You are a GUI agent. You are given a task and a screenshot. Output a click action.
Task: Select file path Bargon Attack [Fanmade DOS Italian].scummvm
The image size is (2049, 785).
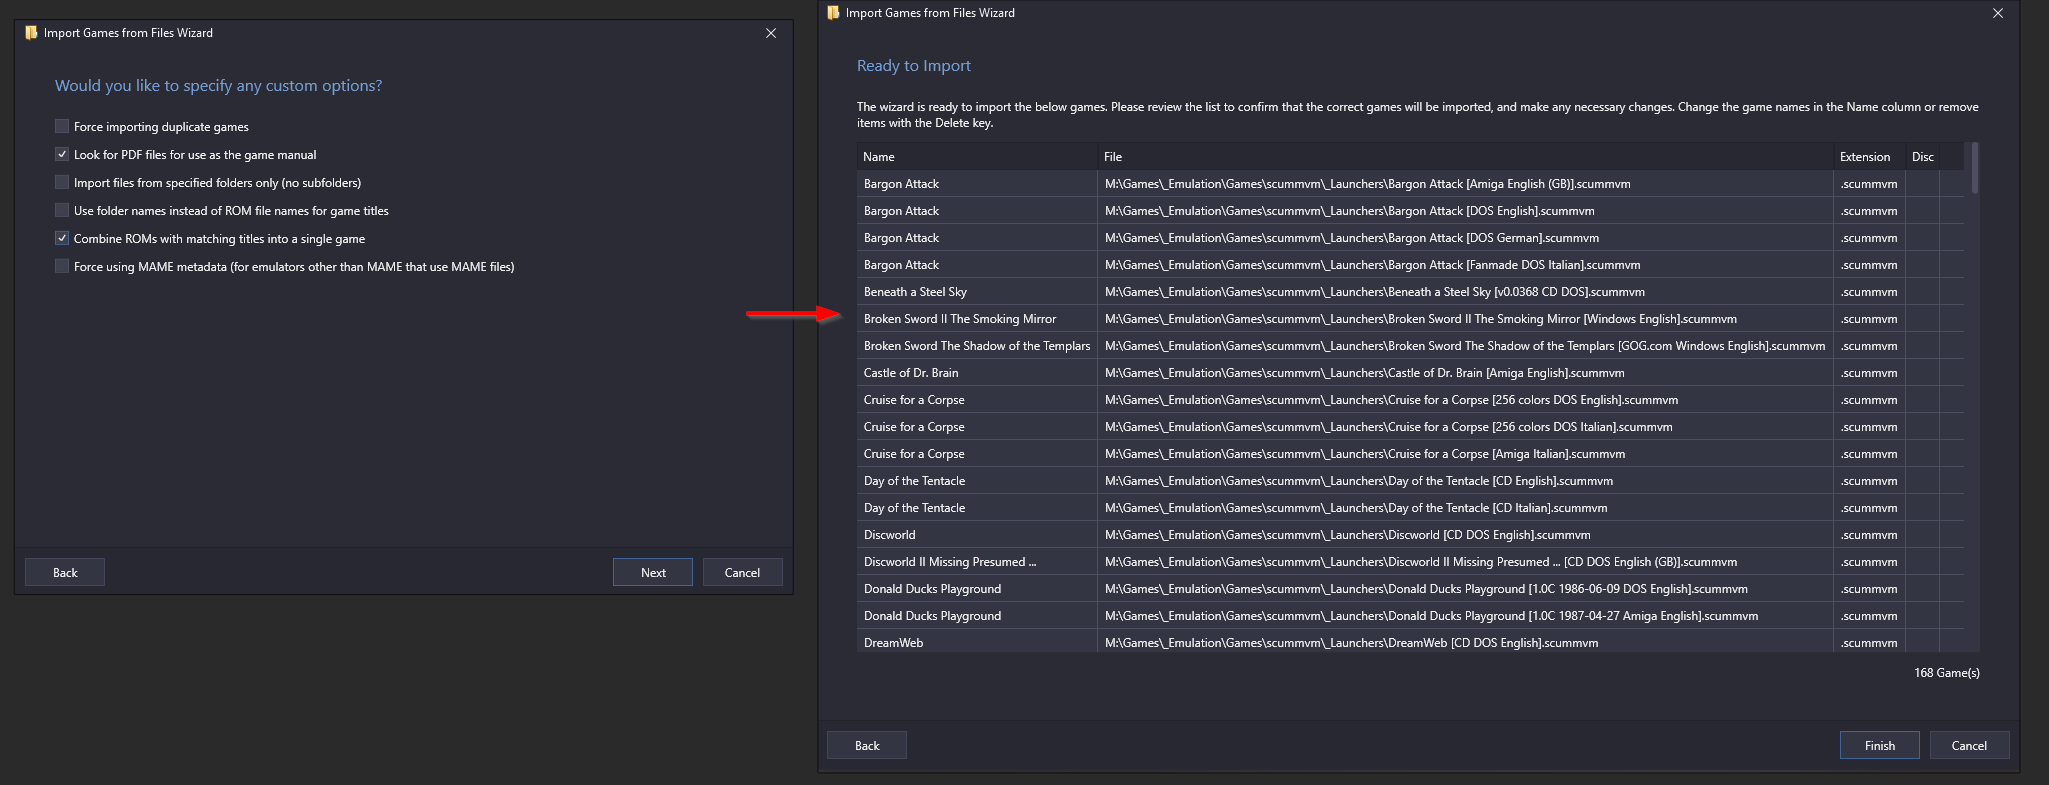click(x=1465, y=265)
